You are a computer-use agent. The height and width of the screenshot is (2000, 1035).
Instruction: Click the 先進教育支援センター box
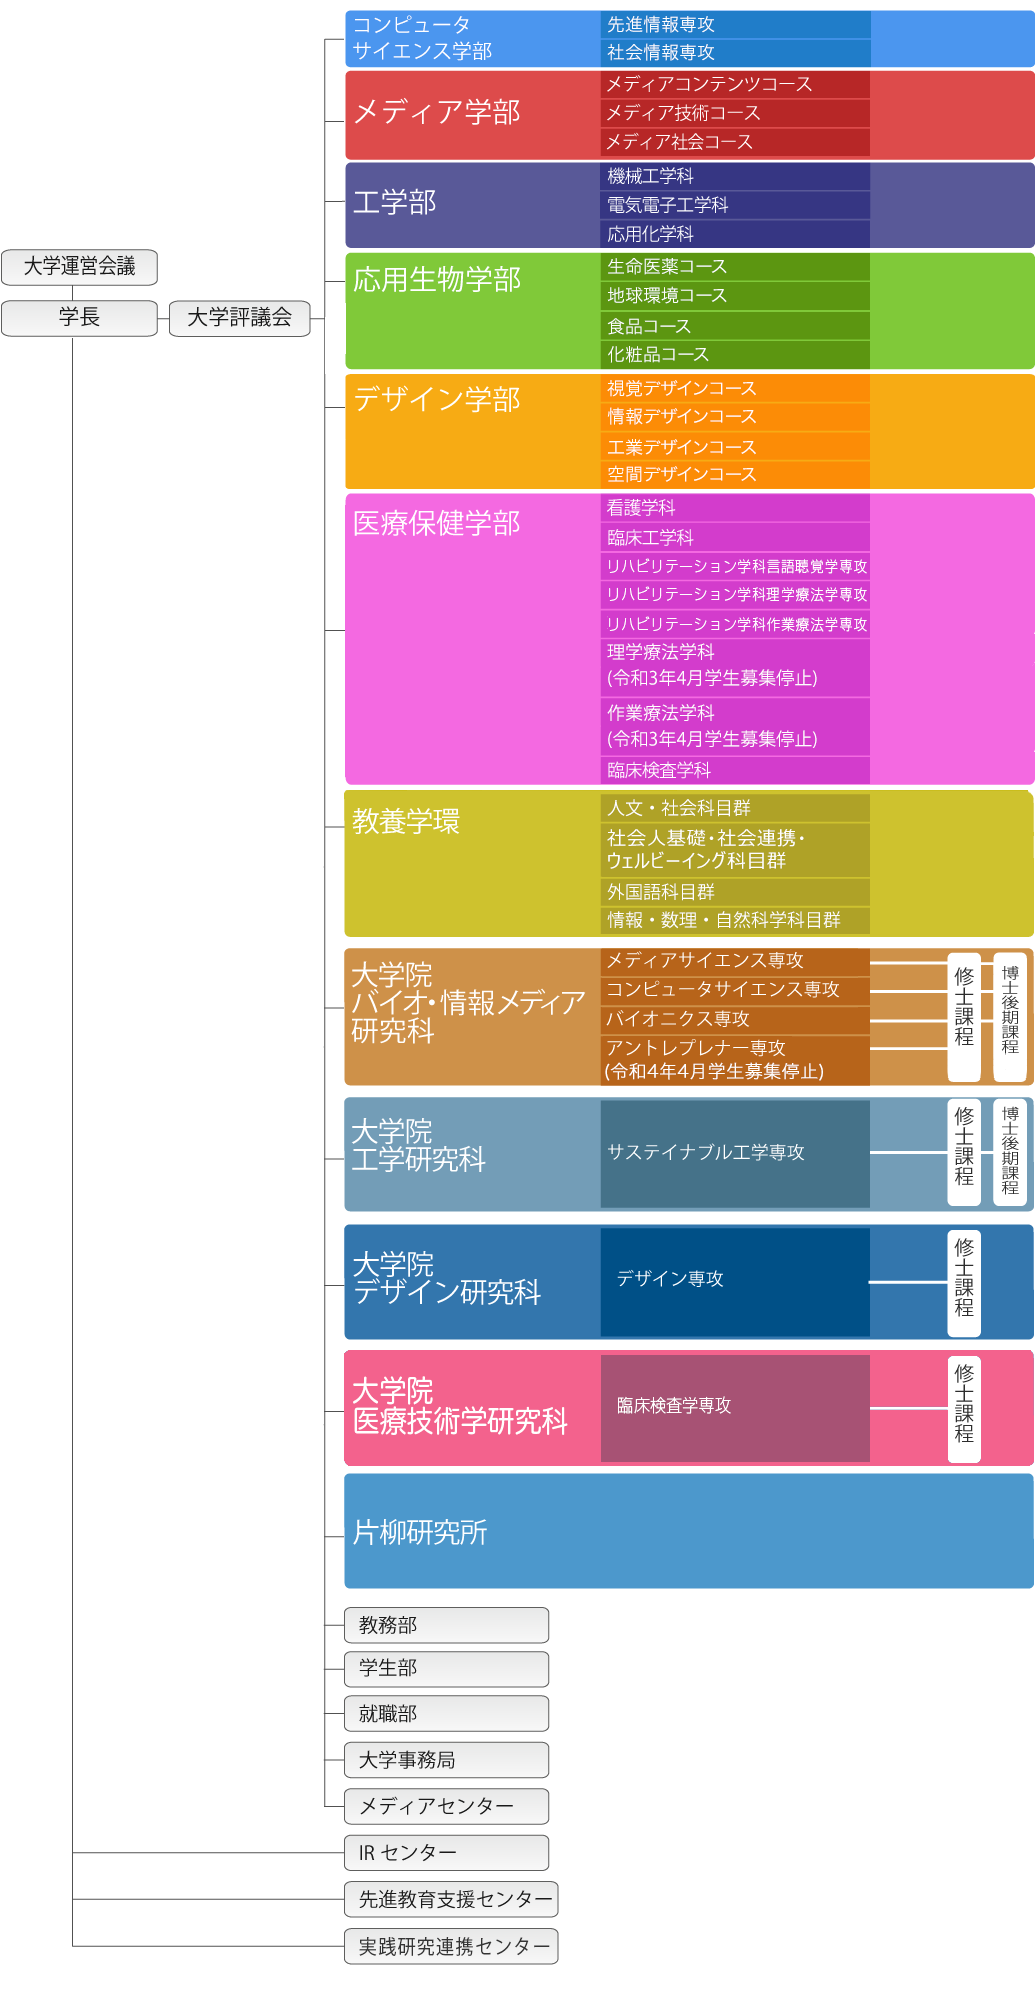click(x=452, y=1899)
